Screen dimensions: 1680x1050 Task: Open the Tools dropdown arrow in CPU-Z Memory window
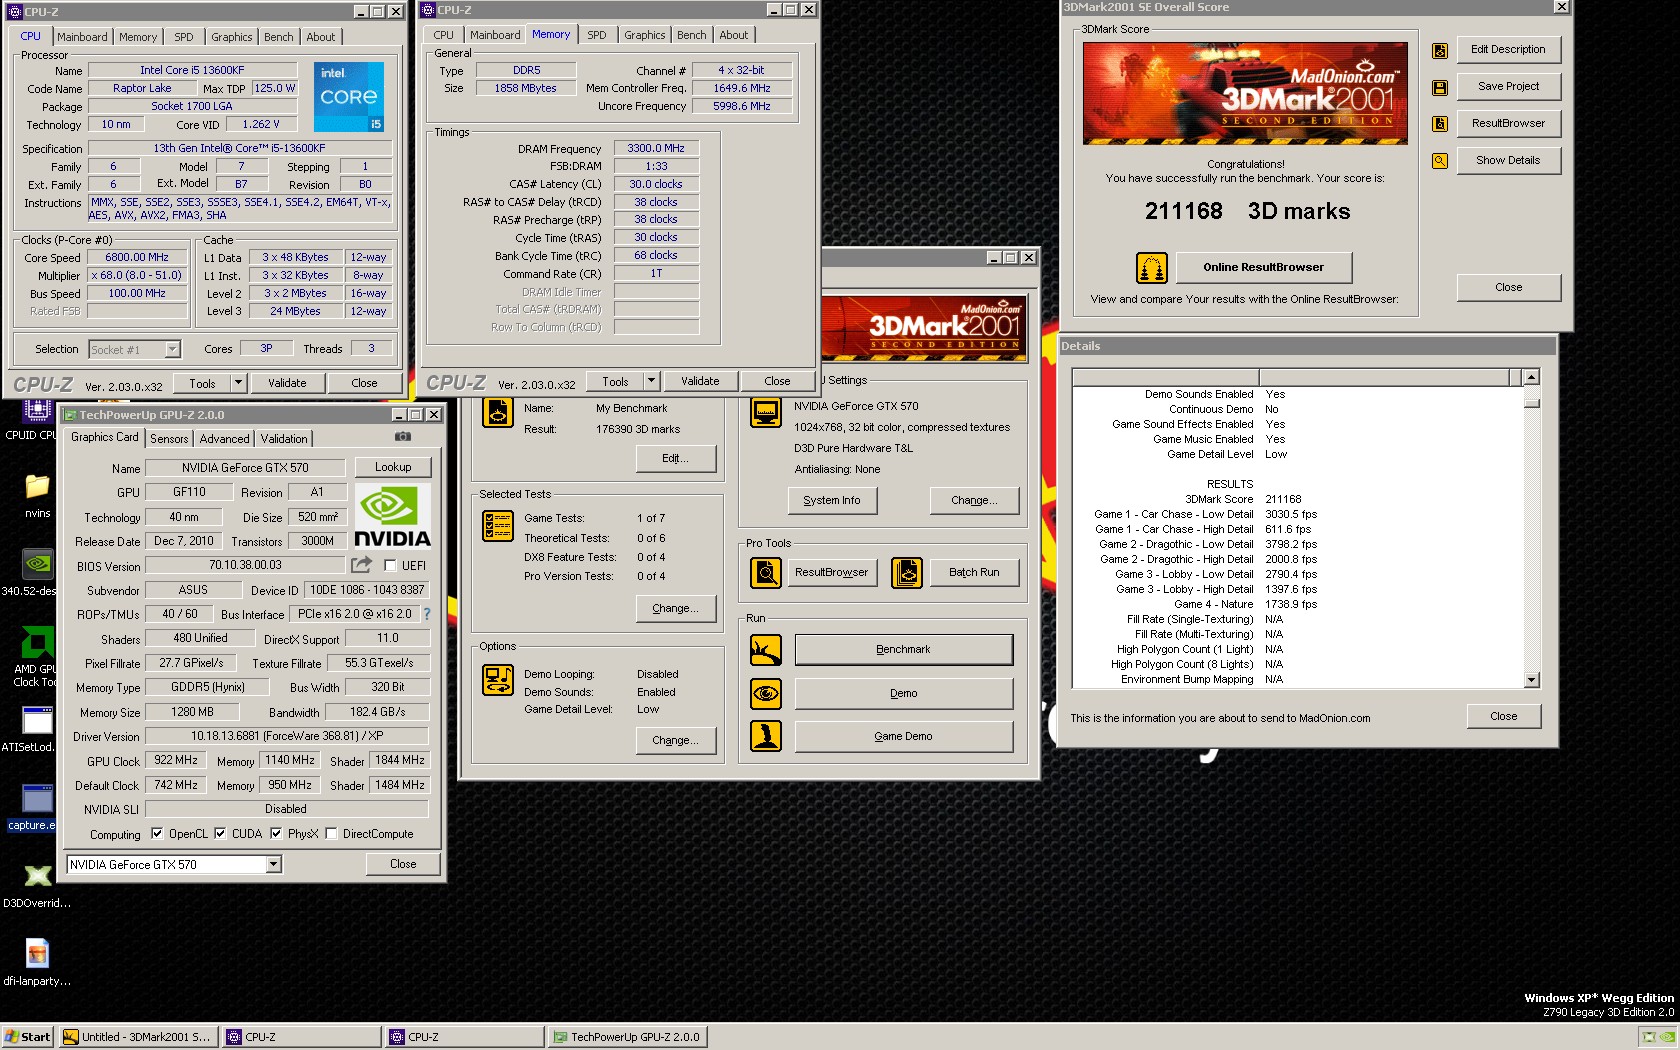pos(651,381)
